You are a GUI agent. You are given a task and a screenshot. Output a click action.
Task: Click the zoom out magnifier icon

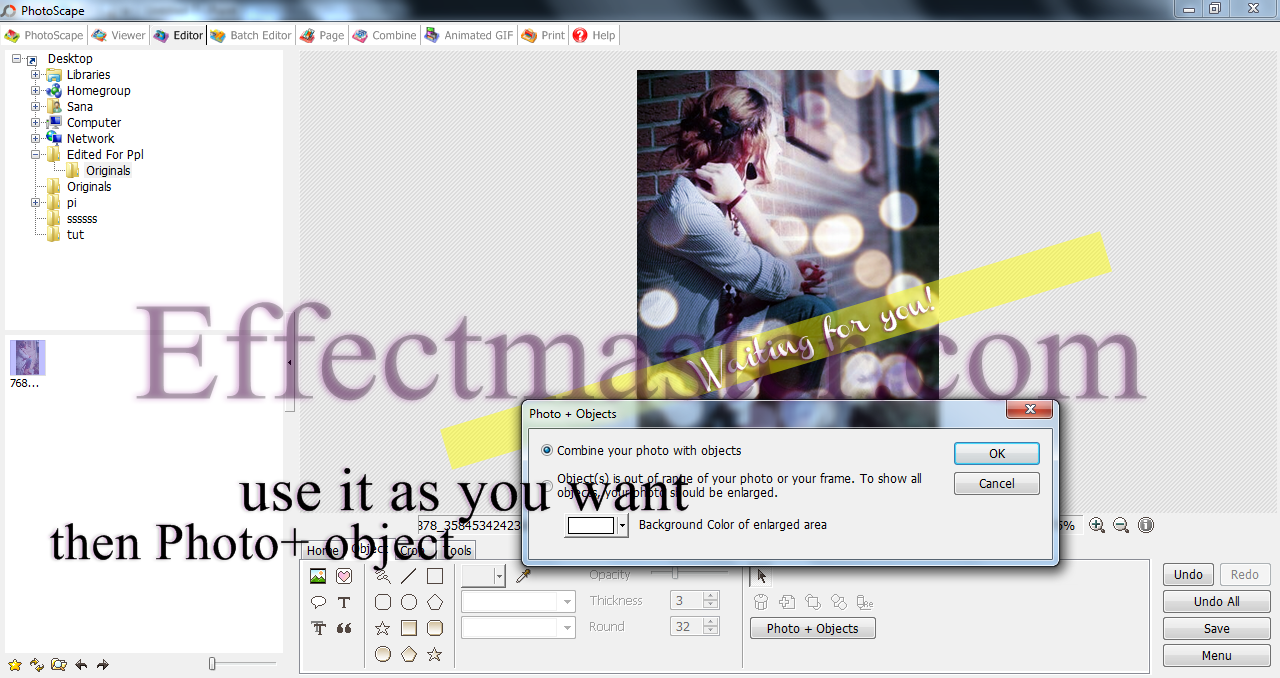coord(1121,525)
